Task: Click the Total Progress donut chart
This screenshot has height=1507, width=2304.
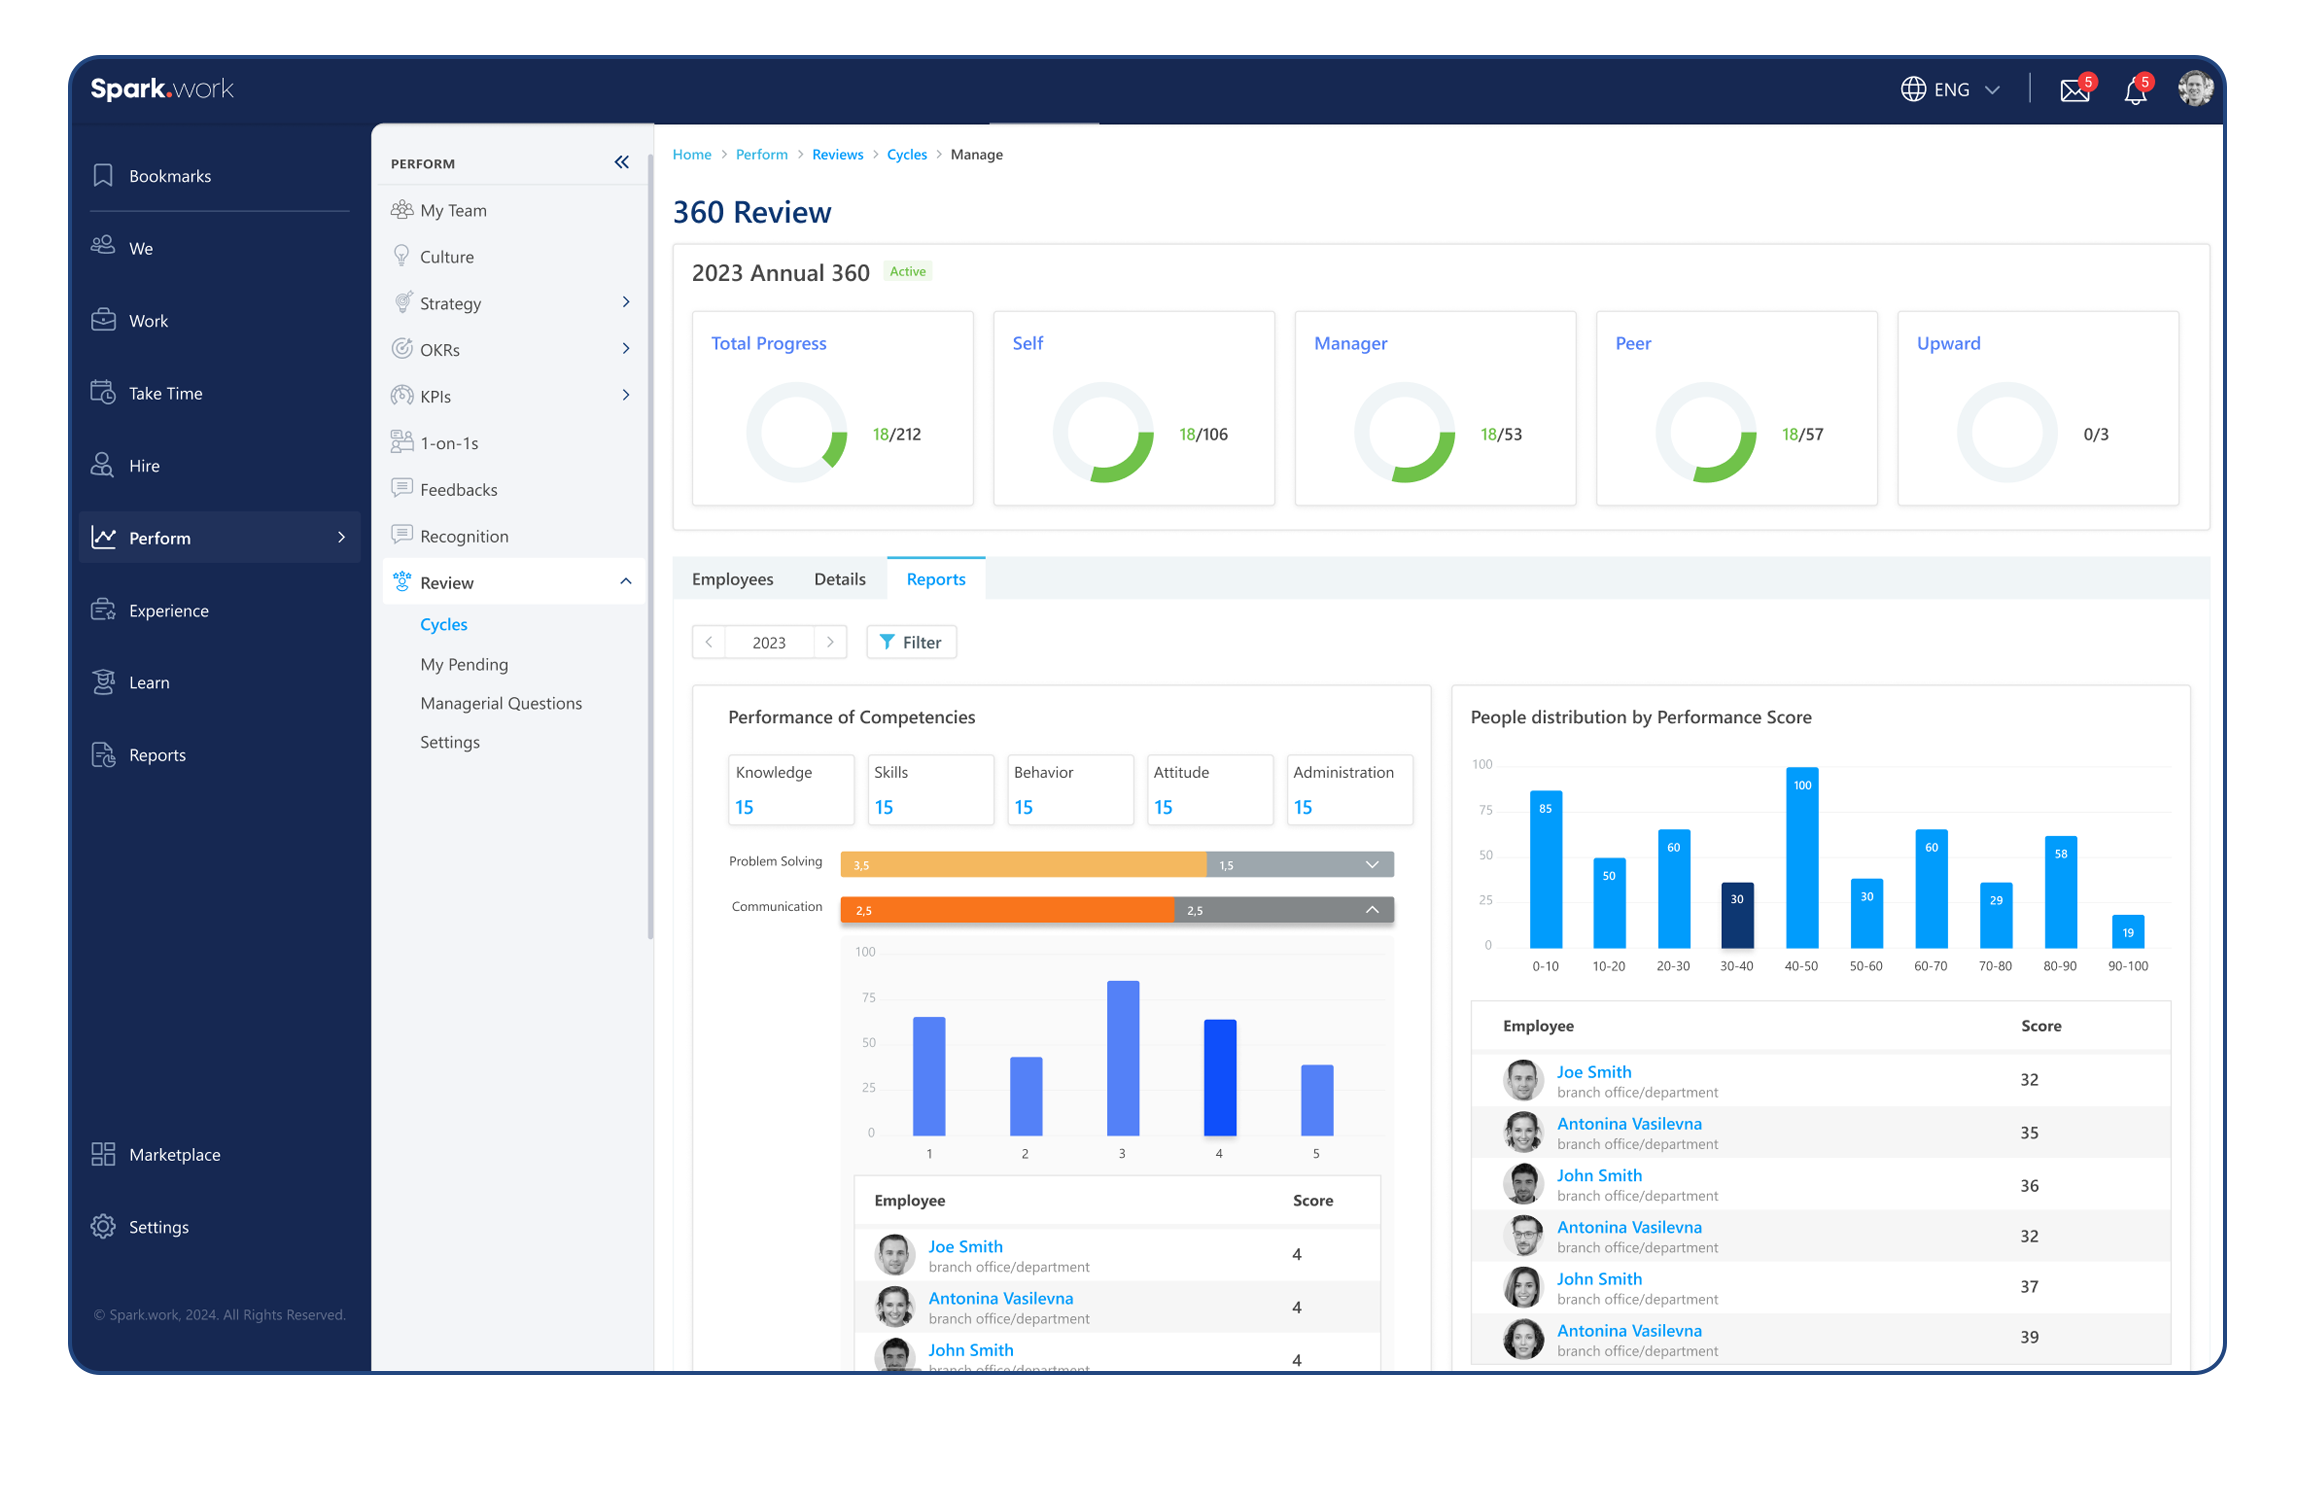Action: click(797, 432)
